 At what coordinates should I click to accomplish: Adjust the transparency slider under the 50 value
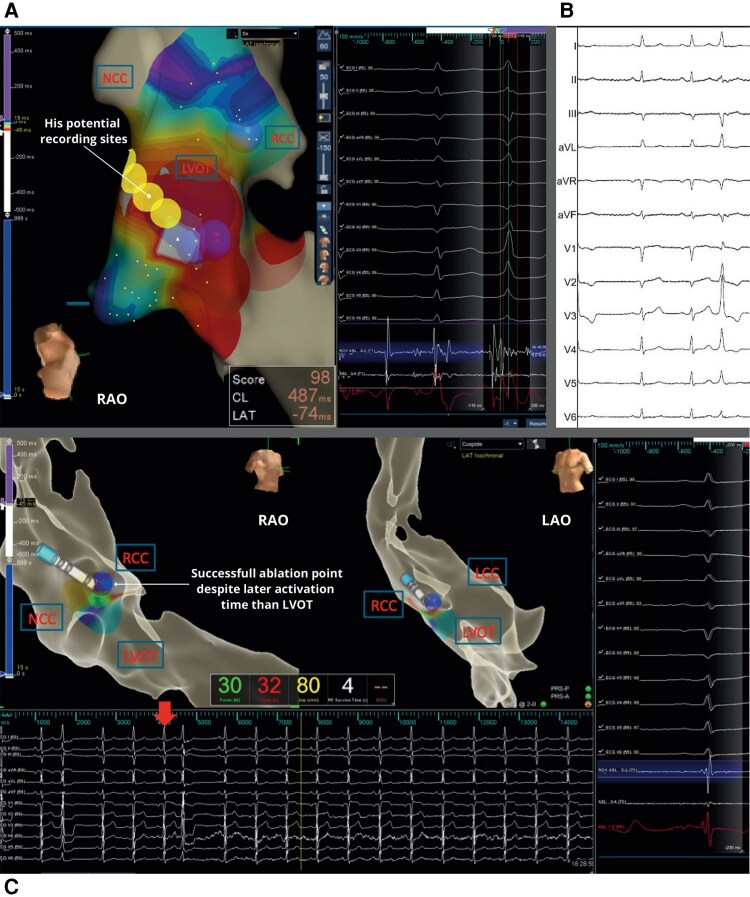click(x=324, y=97)
